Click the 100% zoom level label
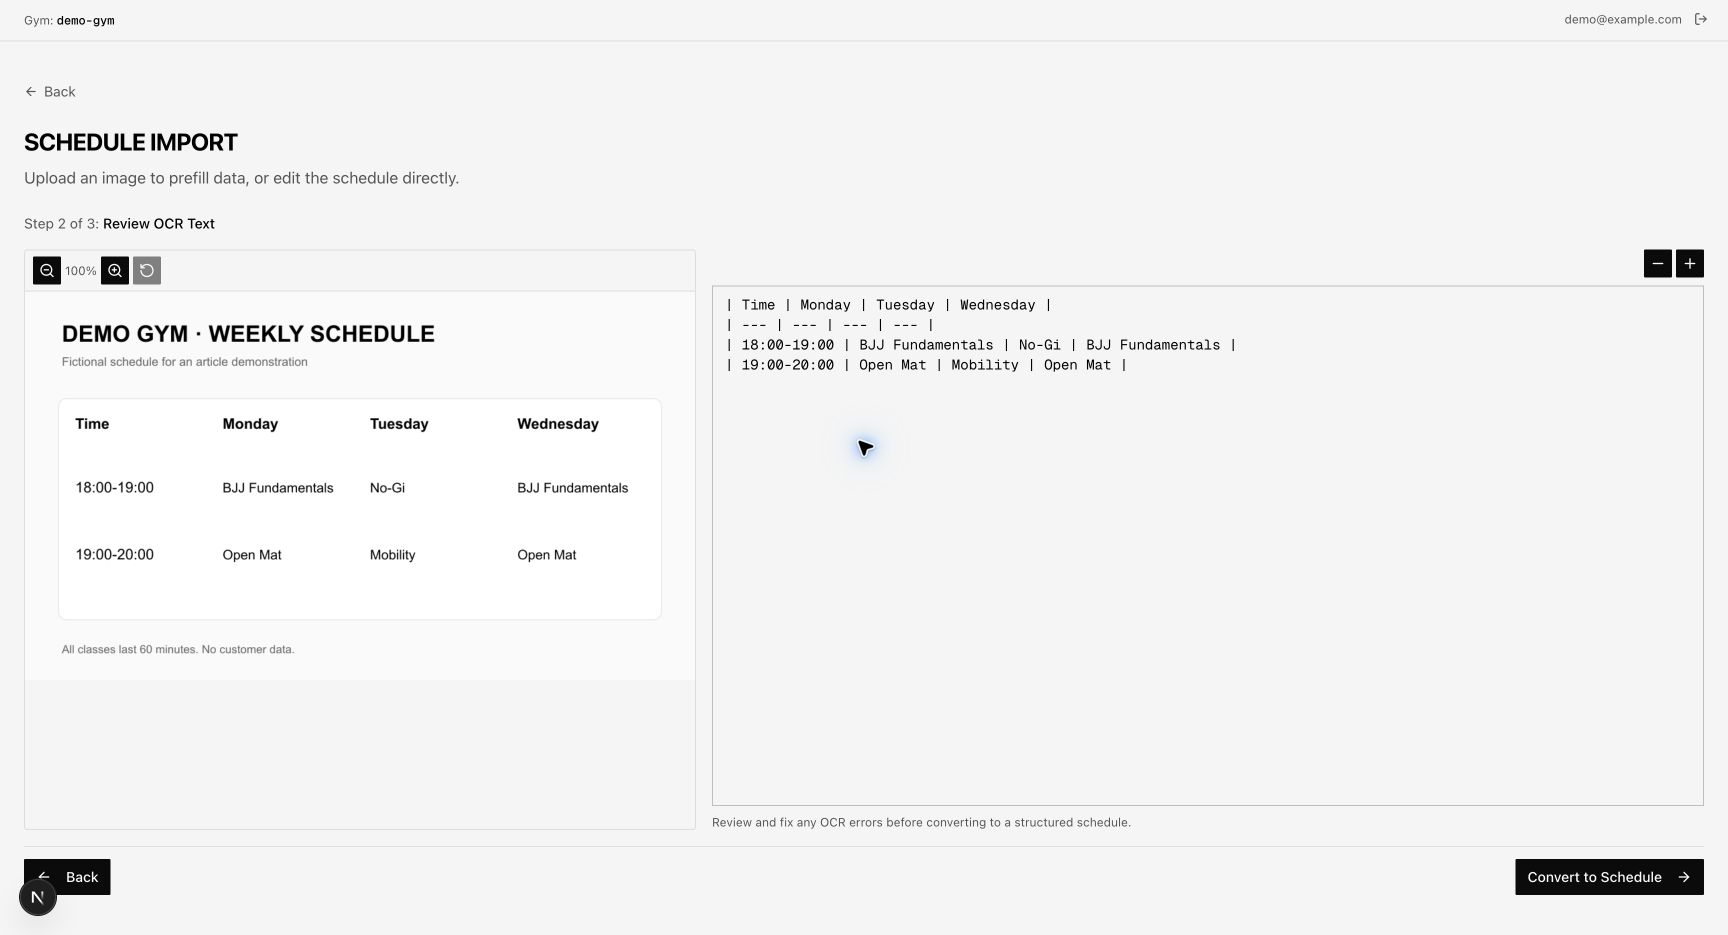 click(81, 271)
